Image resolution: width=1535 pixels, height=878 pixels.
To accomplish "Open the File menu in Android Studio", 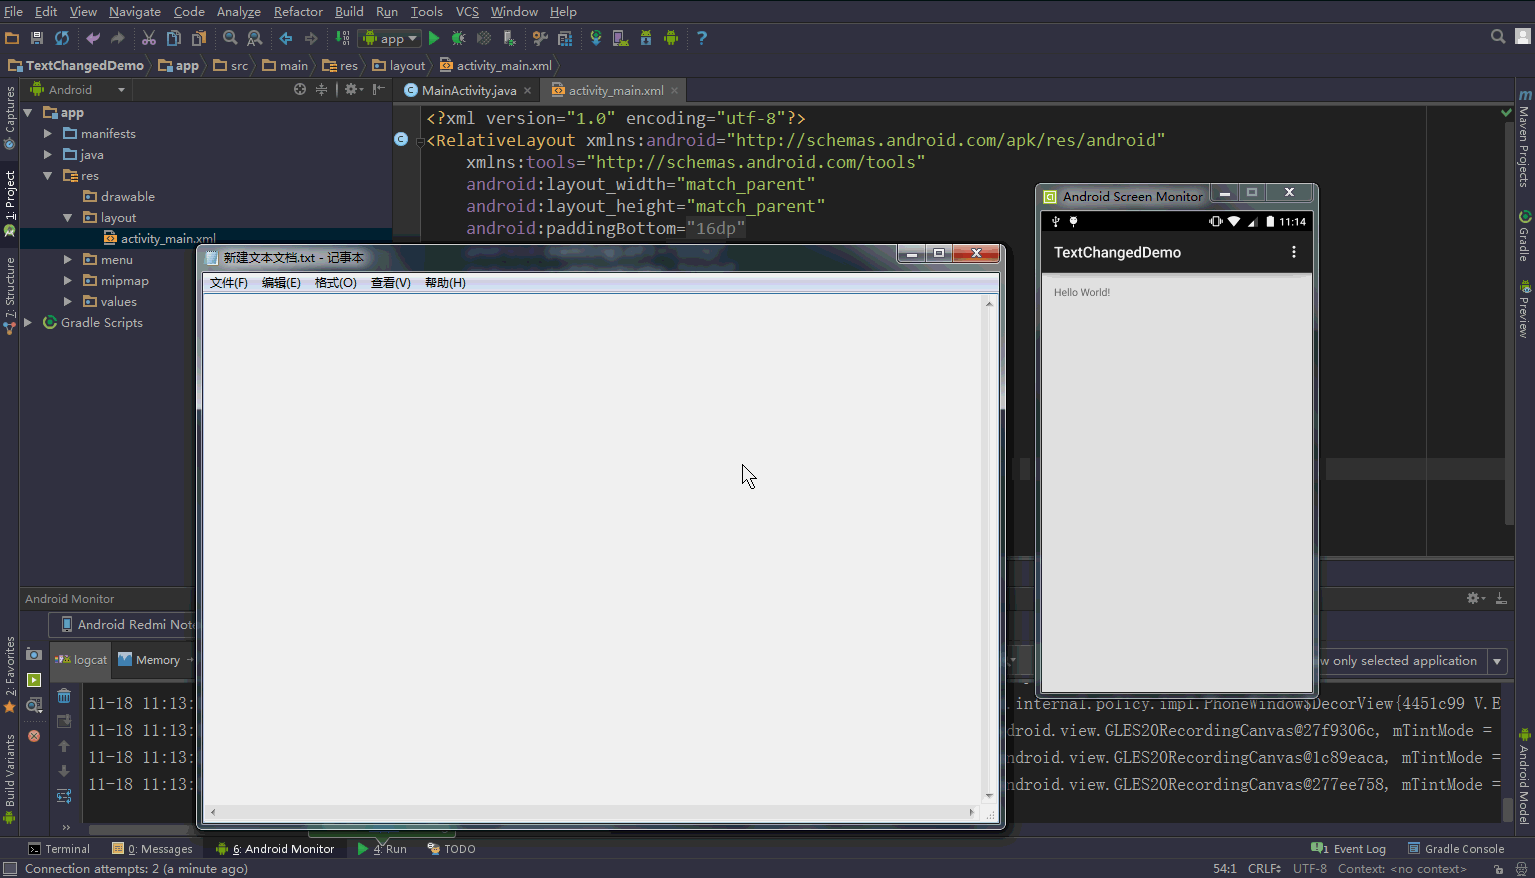I will [x=13, y=11].
